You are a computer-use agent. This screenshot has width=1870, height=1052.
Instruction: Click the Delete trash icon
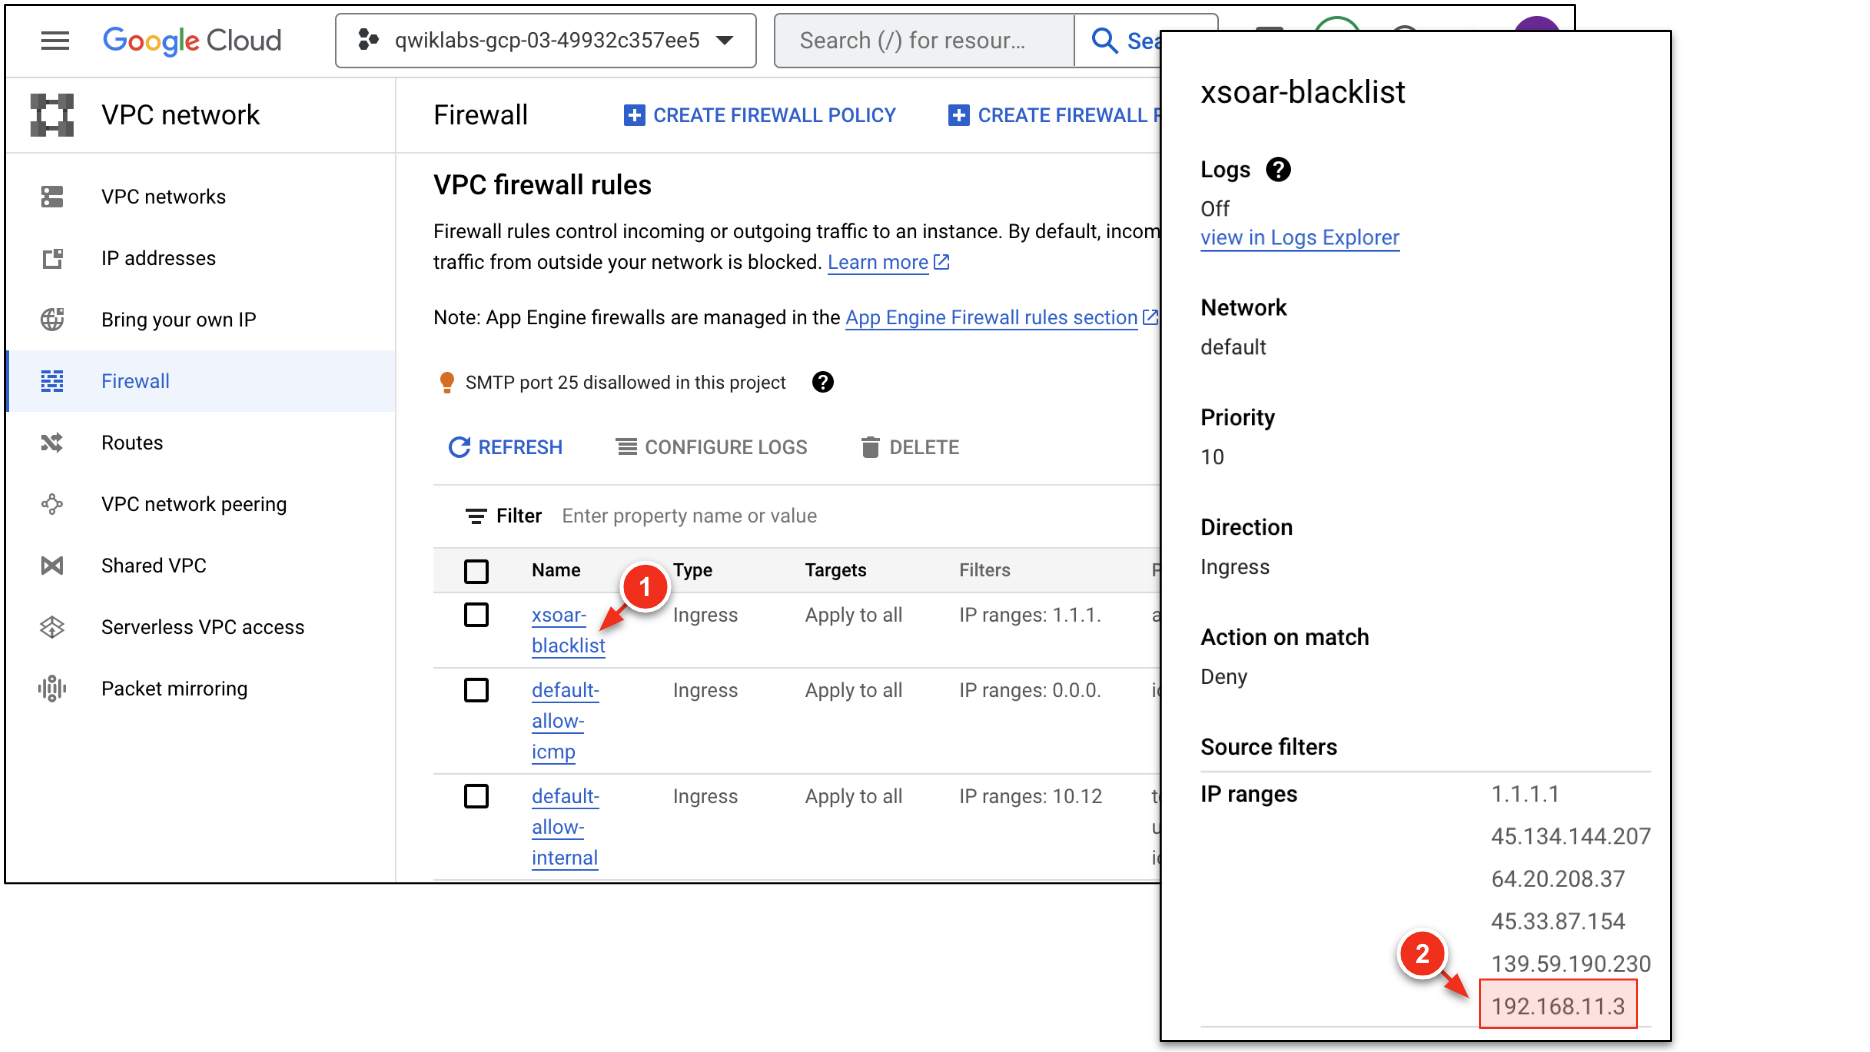870,447
